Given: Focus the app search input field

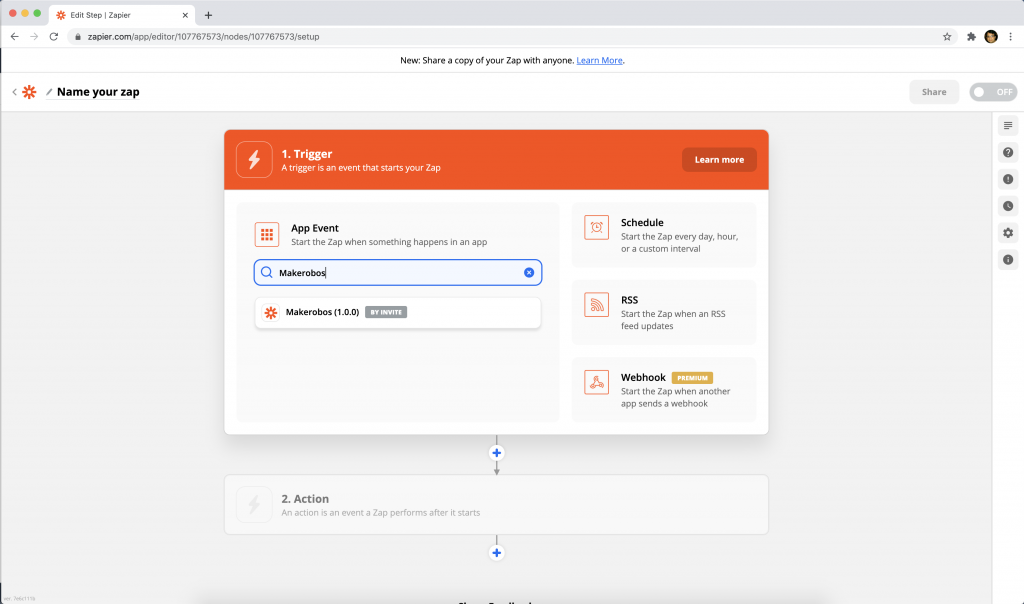Looking at the screenshot, I should pyautogui.click(x=398, y=272).
